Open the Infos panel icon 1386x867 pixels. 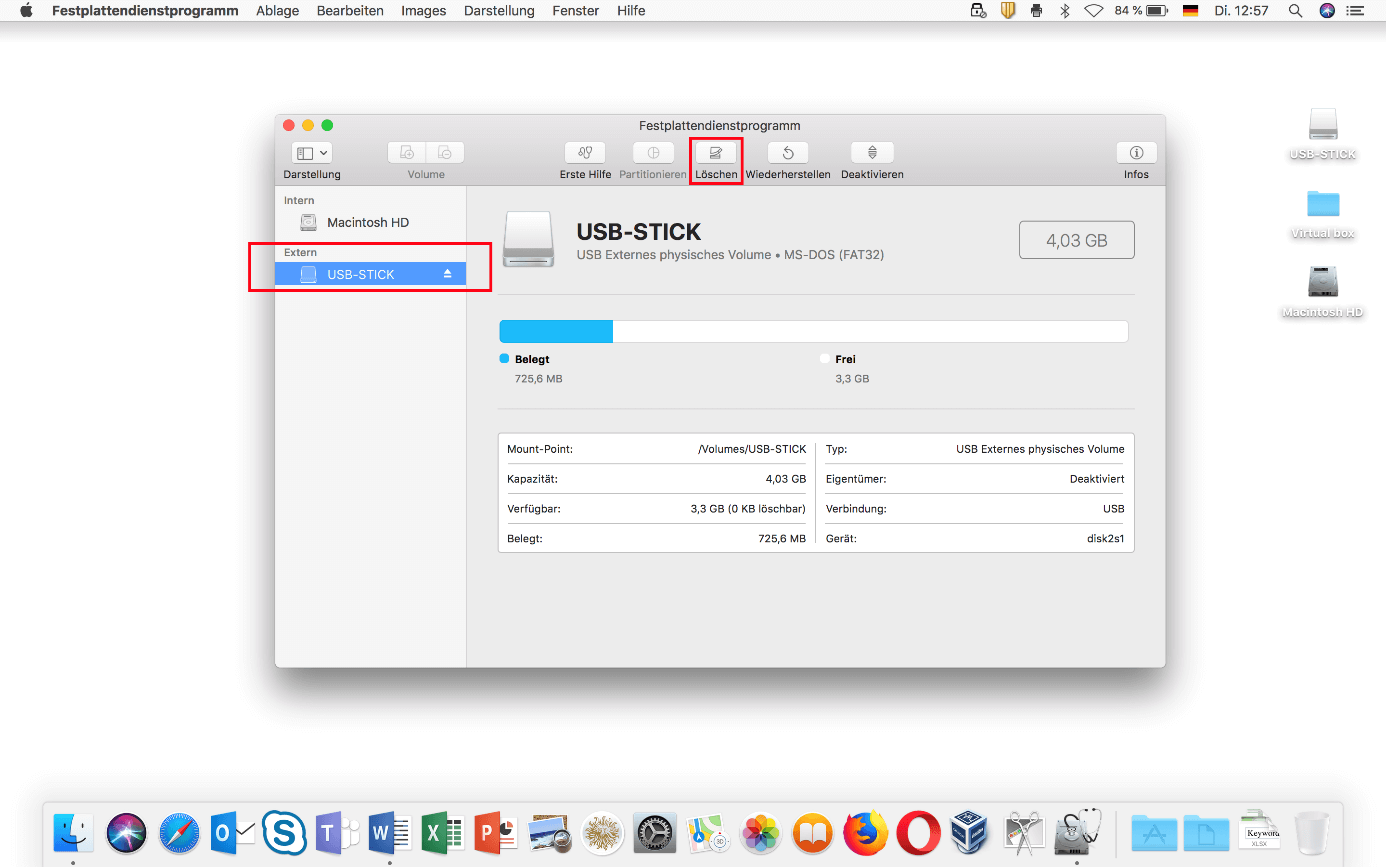(x=1136, y=153)
